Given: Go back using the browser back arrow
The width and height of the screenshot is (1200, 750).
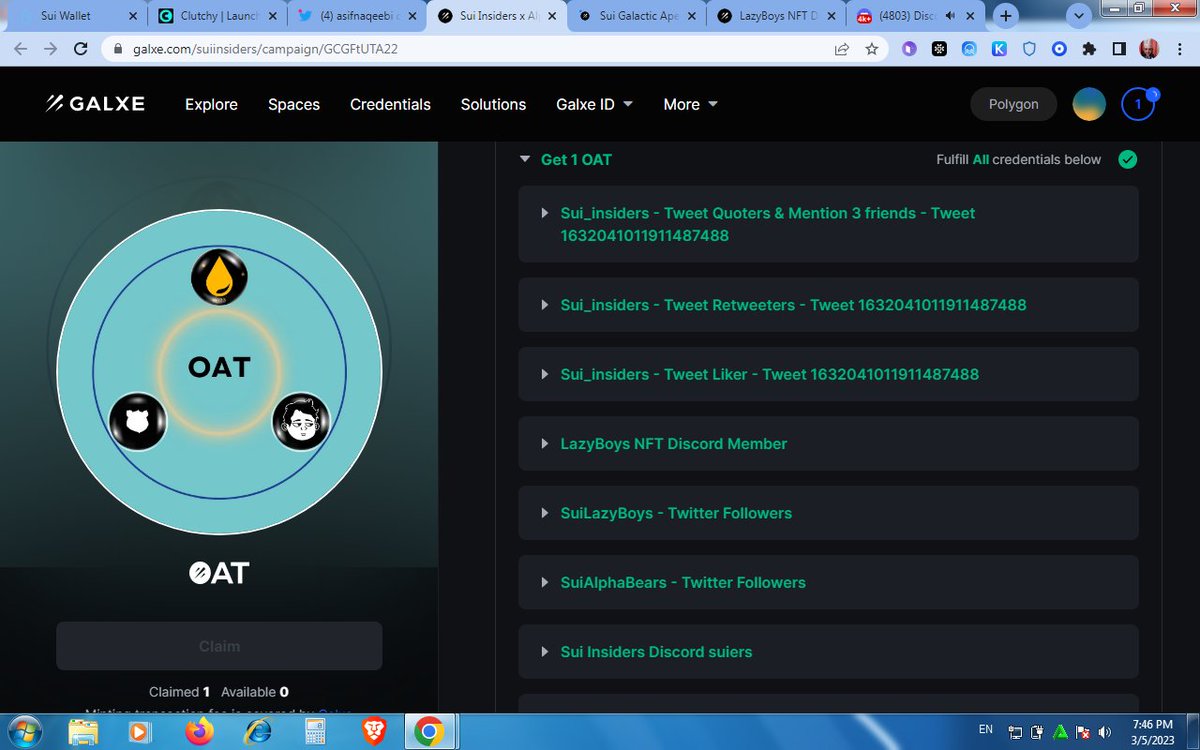Looking at the screenshot, I should pyautogui.click(x=21, y=48).
